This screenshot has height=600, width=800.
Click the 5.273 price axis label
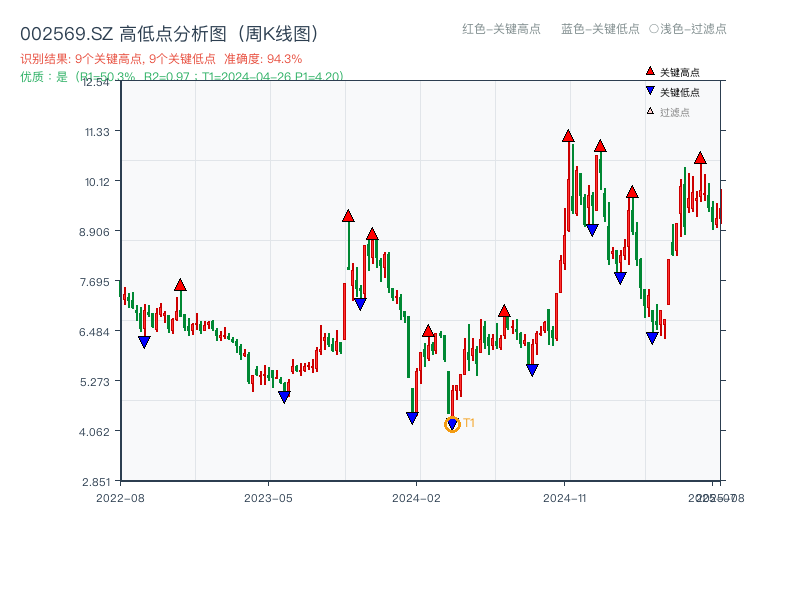click(x=94, y=382)
